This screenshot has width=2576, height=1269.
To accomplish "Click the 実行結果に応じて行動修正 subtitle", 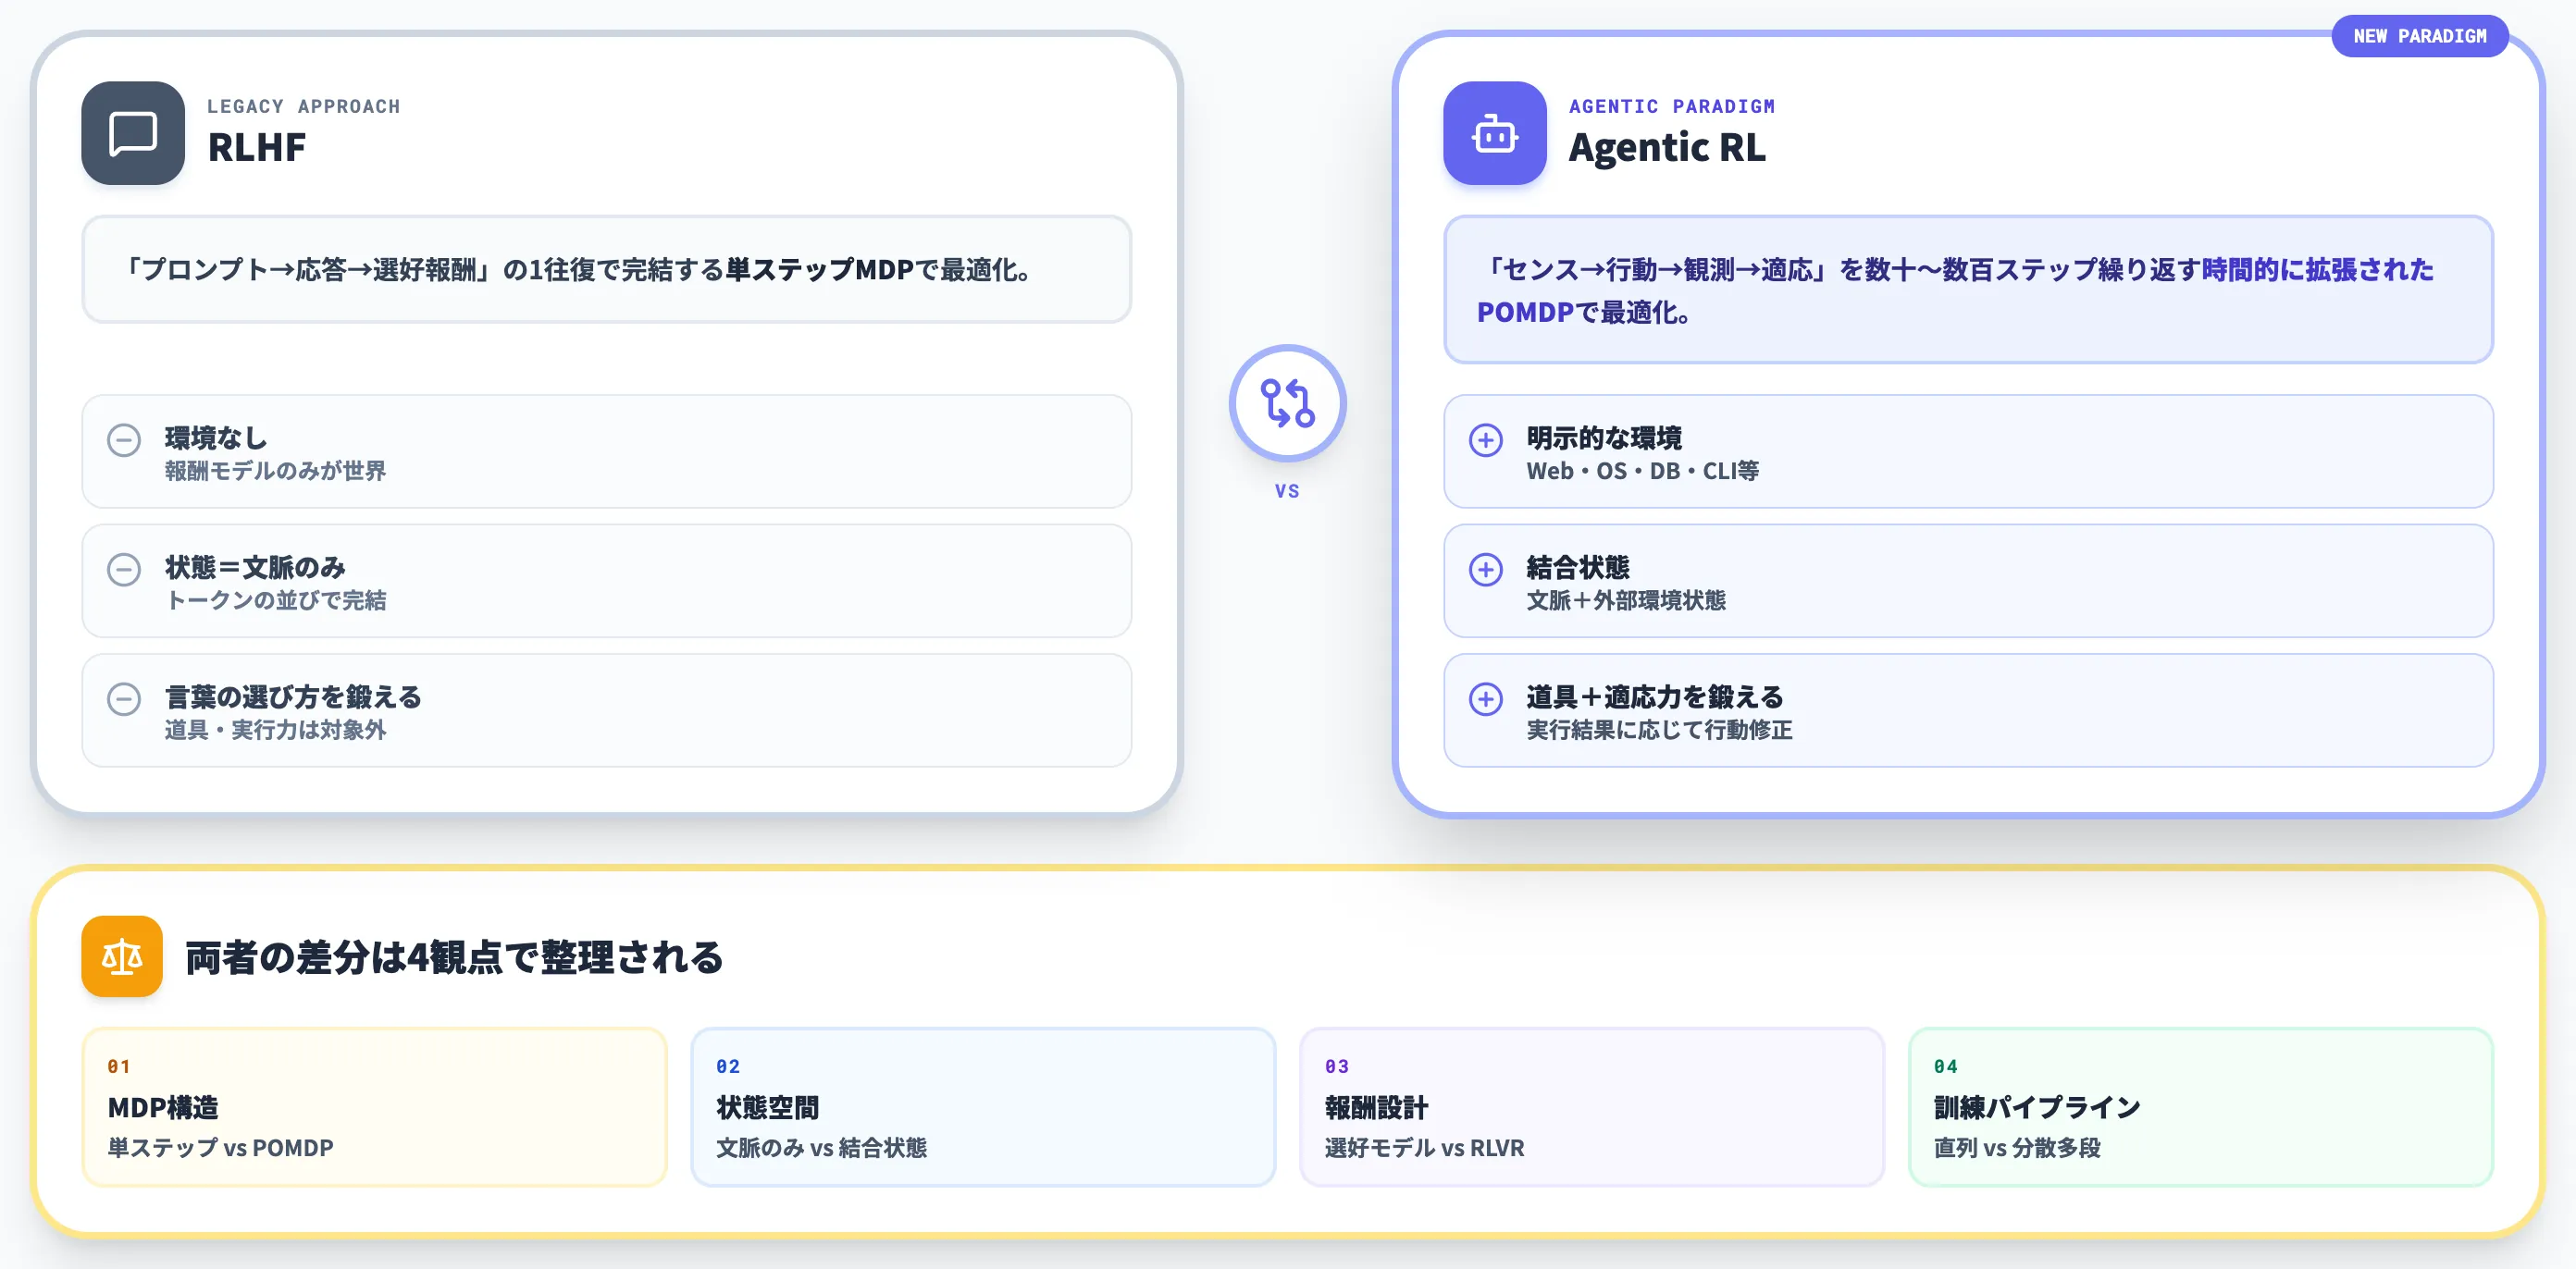I will pyautogui.click(x=1659, y=730).
